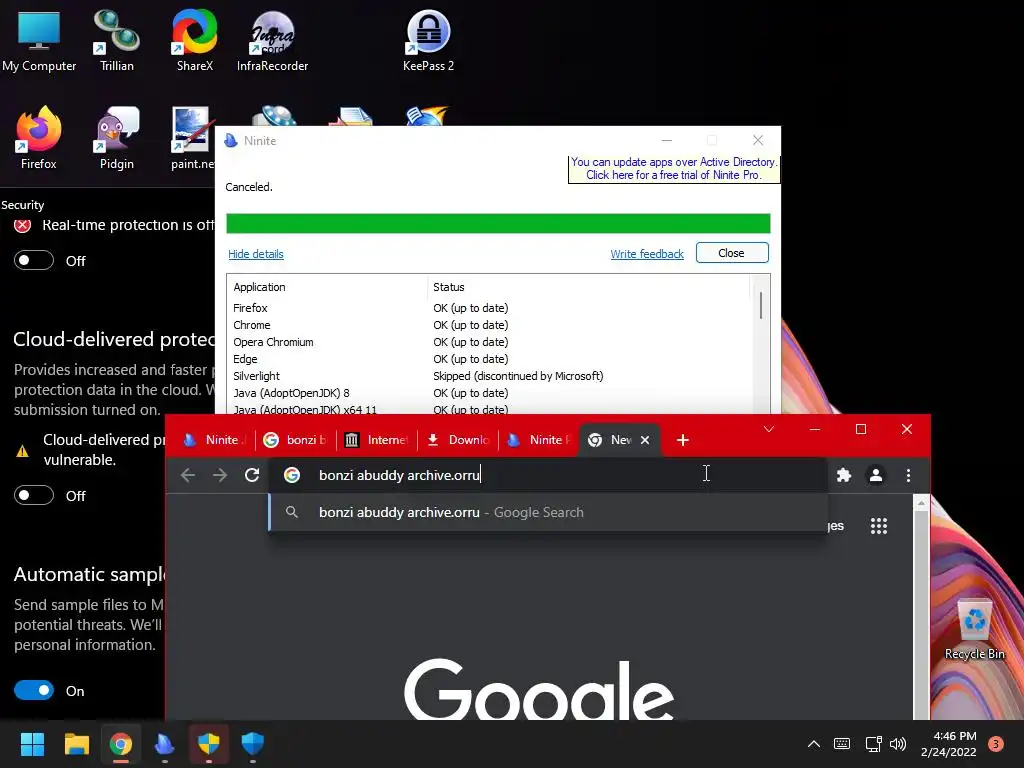The height and width of the screenshot is (768, 1024).
Task: Open clock and date in taskbar
Action: 949,744
